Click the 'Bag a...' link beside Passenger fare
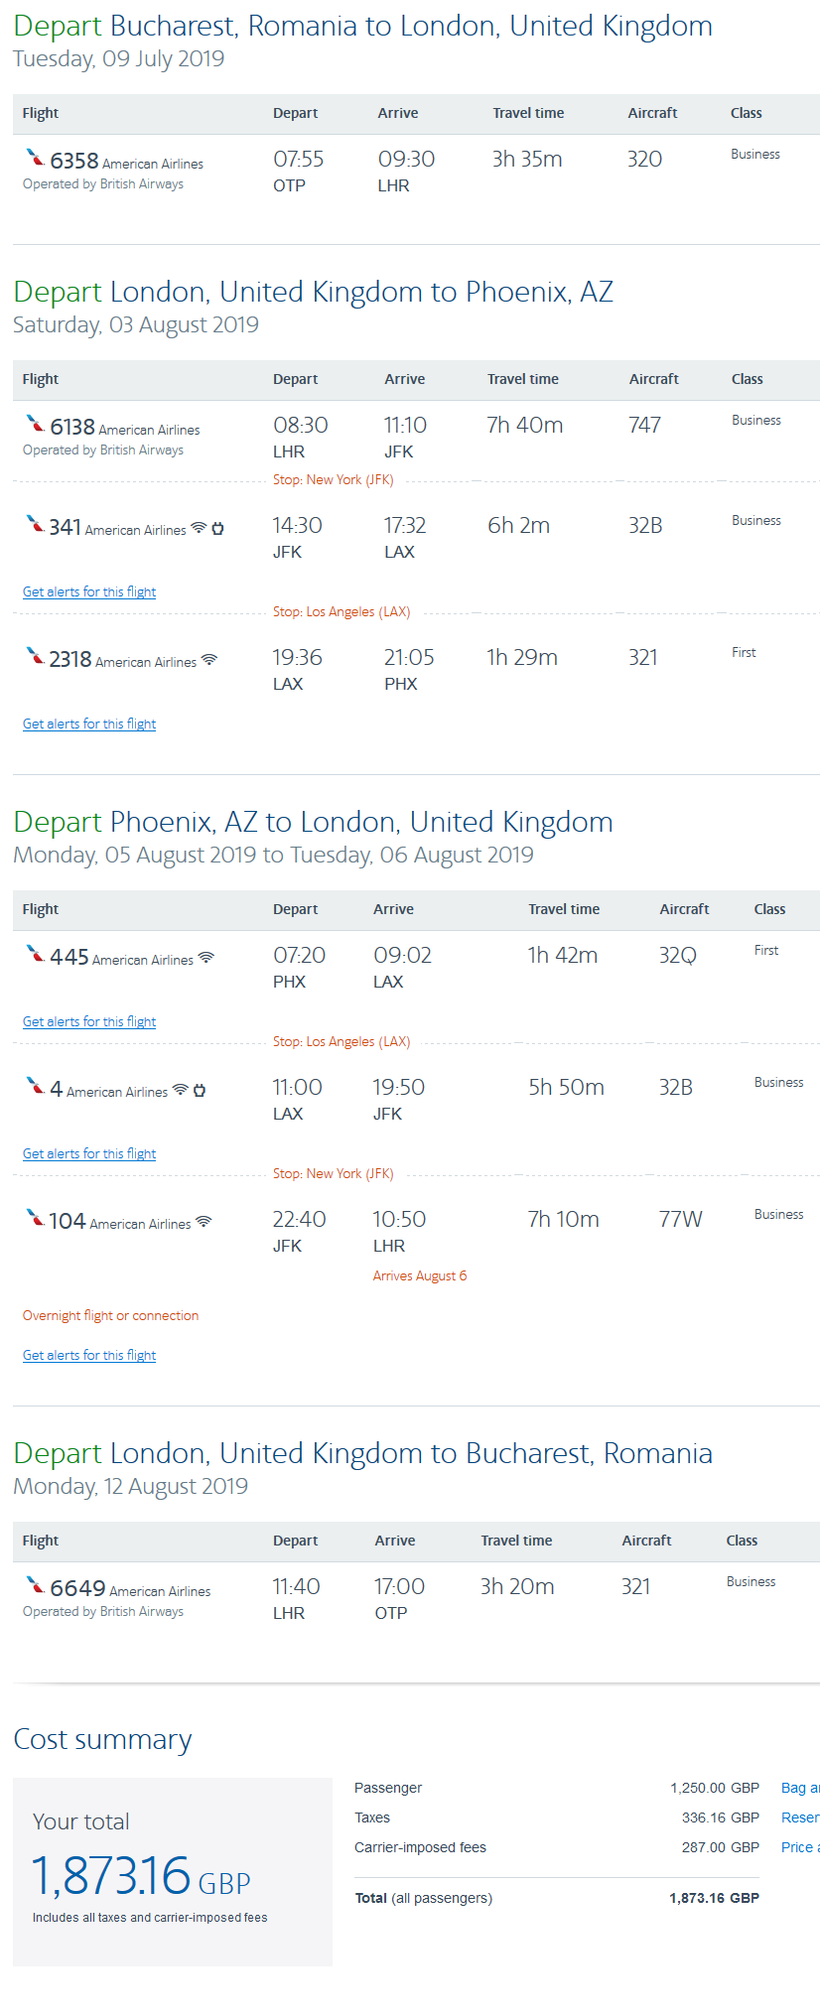The height and width of the screenshot is (1995, 820). [x=800, y=1788]
